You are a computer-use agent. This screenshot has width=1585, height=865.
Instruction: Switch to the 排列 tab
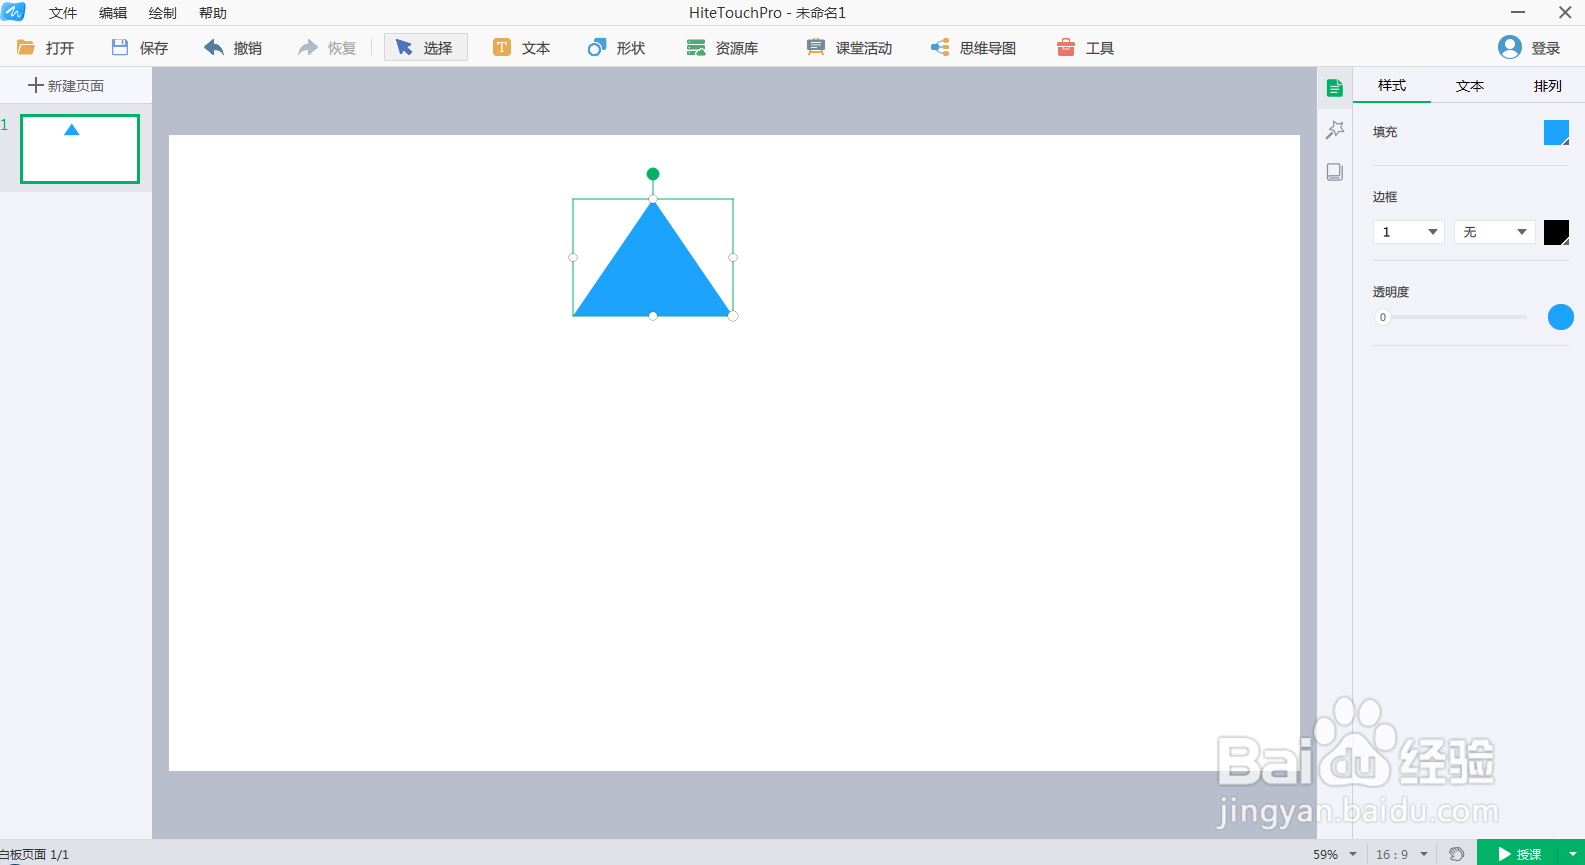1548,86
